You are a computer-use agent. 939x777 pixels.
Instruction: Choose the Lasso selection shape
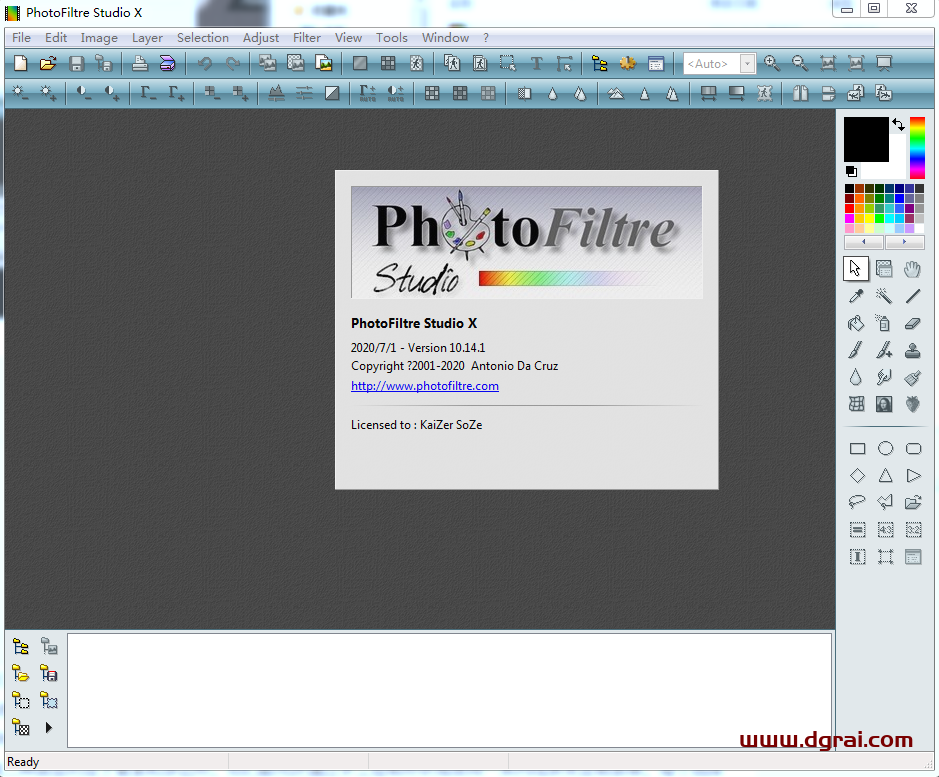click(x=858, y=502)
